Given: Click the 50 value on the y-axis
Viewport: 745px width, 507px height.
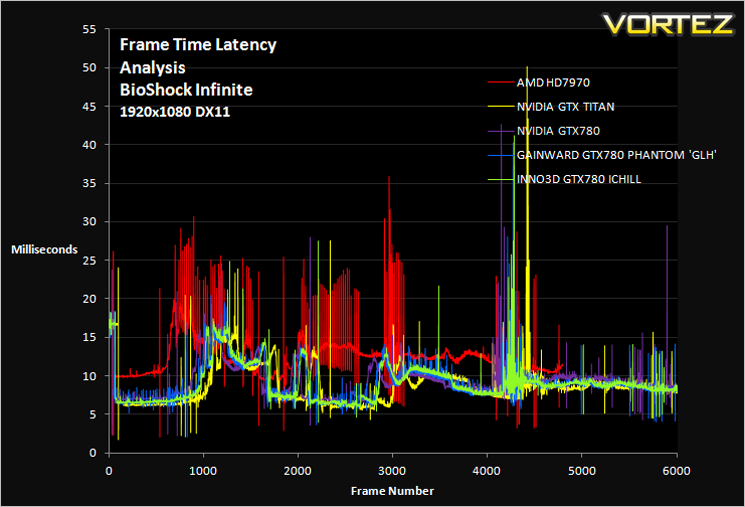Looking at the screenshot, I should [x=89, y=68].
